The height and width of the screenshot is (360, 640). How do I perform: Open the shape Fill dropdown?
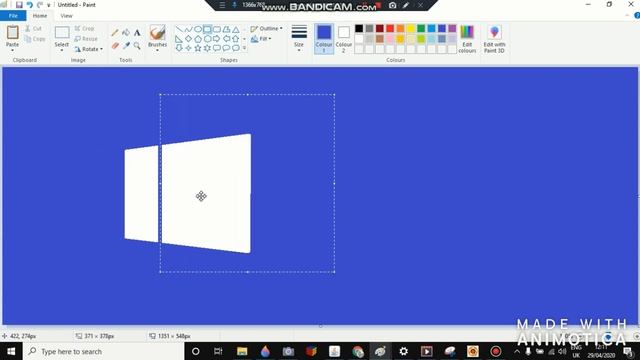click(261, 39)
